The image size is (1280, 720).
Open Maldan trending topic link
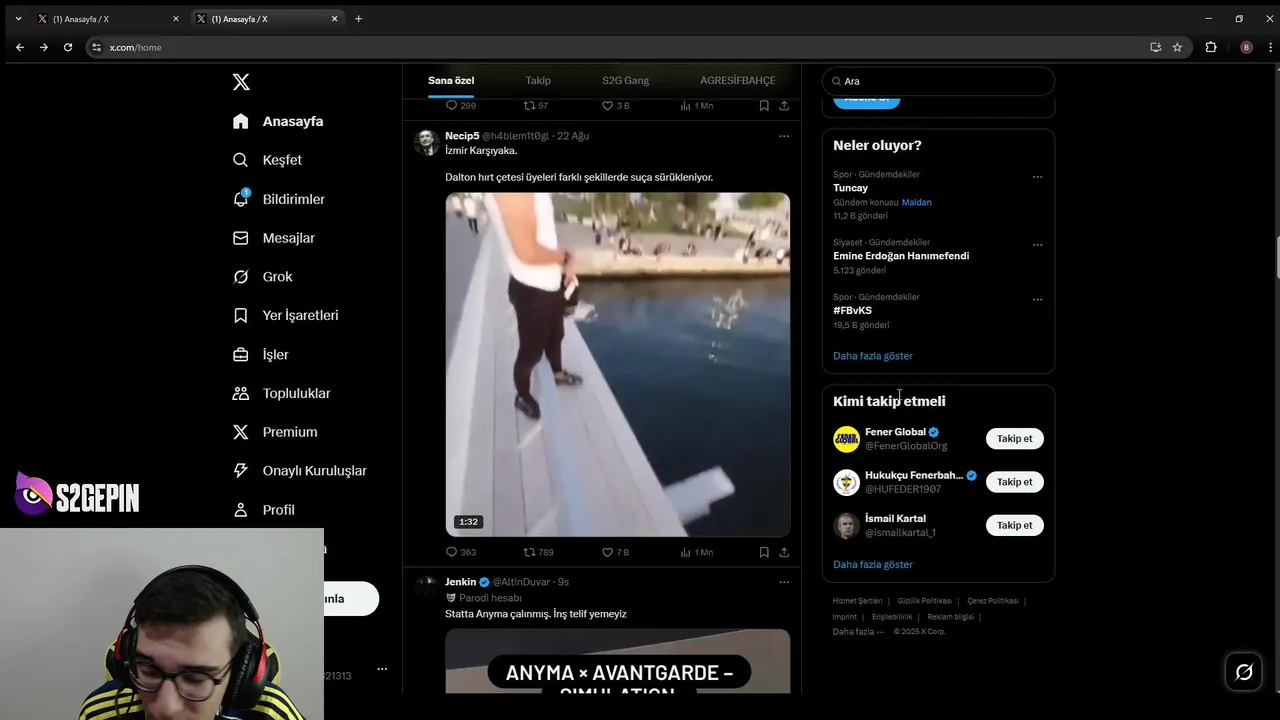pos(916,203)
